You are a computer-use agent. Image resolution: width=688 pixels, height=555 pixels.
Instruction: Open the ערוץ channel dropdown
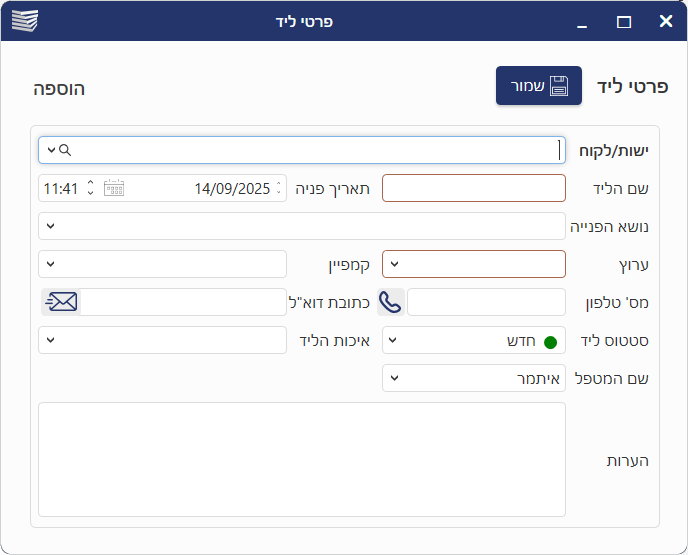[x=395, y=264]
